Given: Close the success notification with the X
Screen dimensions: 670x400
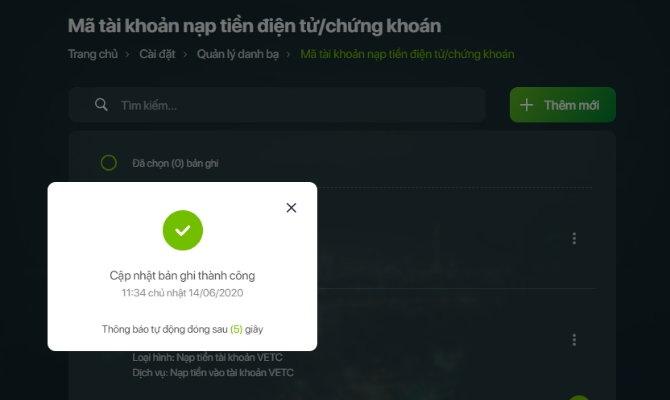Looking at the screenshot, I should [291, 208].
